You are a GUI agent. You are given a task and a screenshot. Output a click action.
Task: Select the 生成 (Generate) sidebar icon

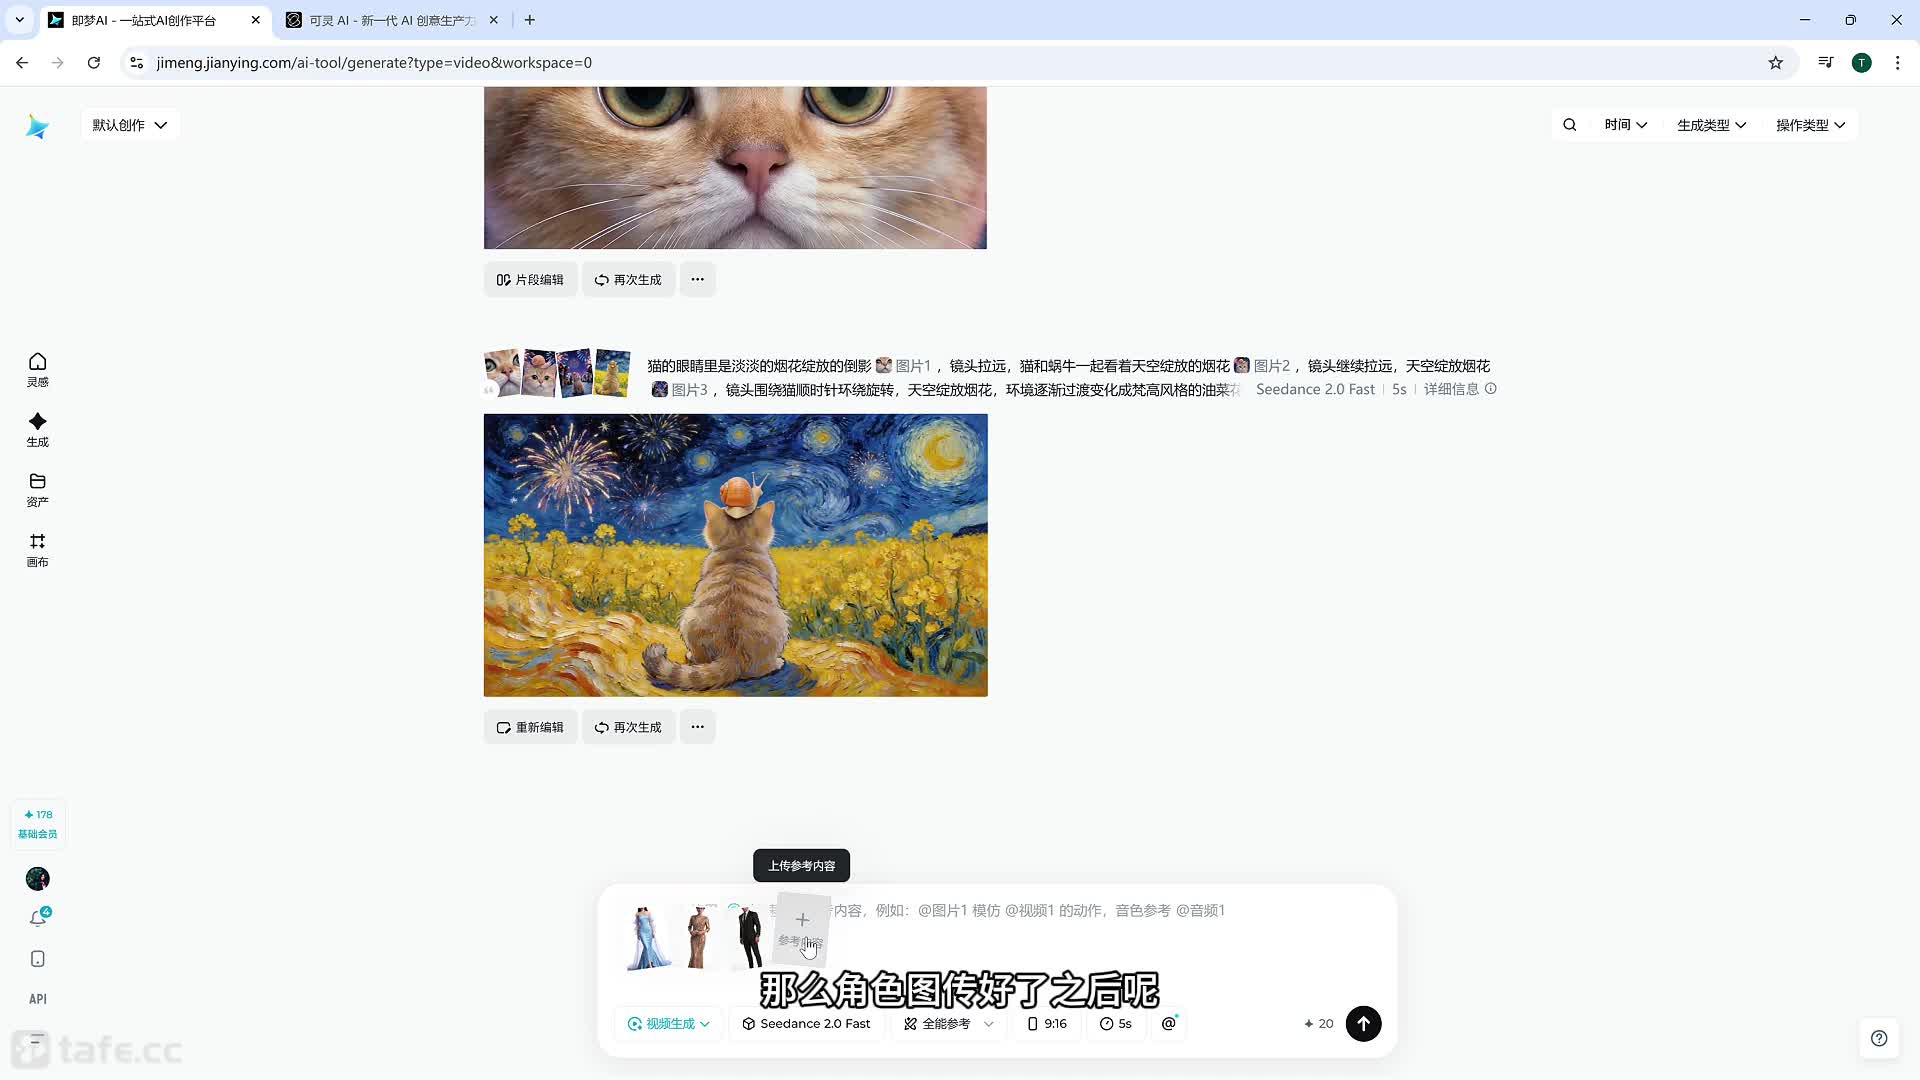[37, 429]
